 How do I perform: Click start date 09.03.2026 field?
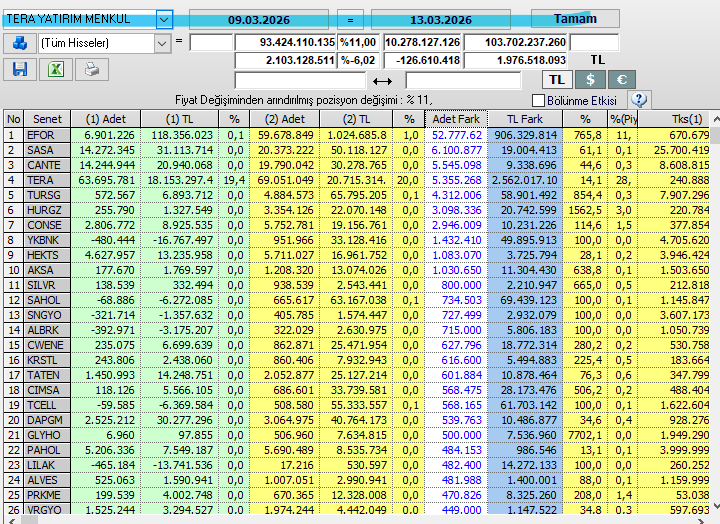coord(259,20)
